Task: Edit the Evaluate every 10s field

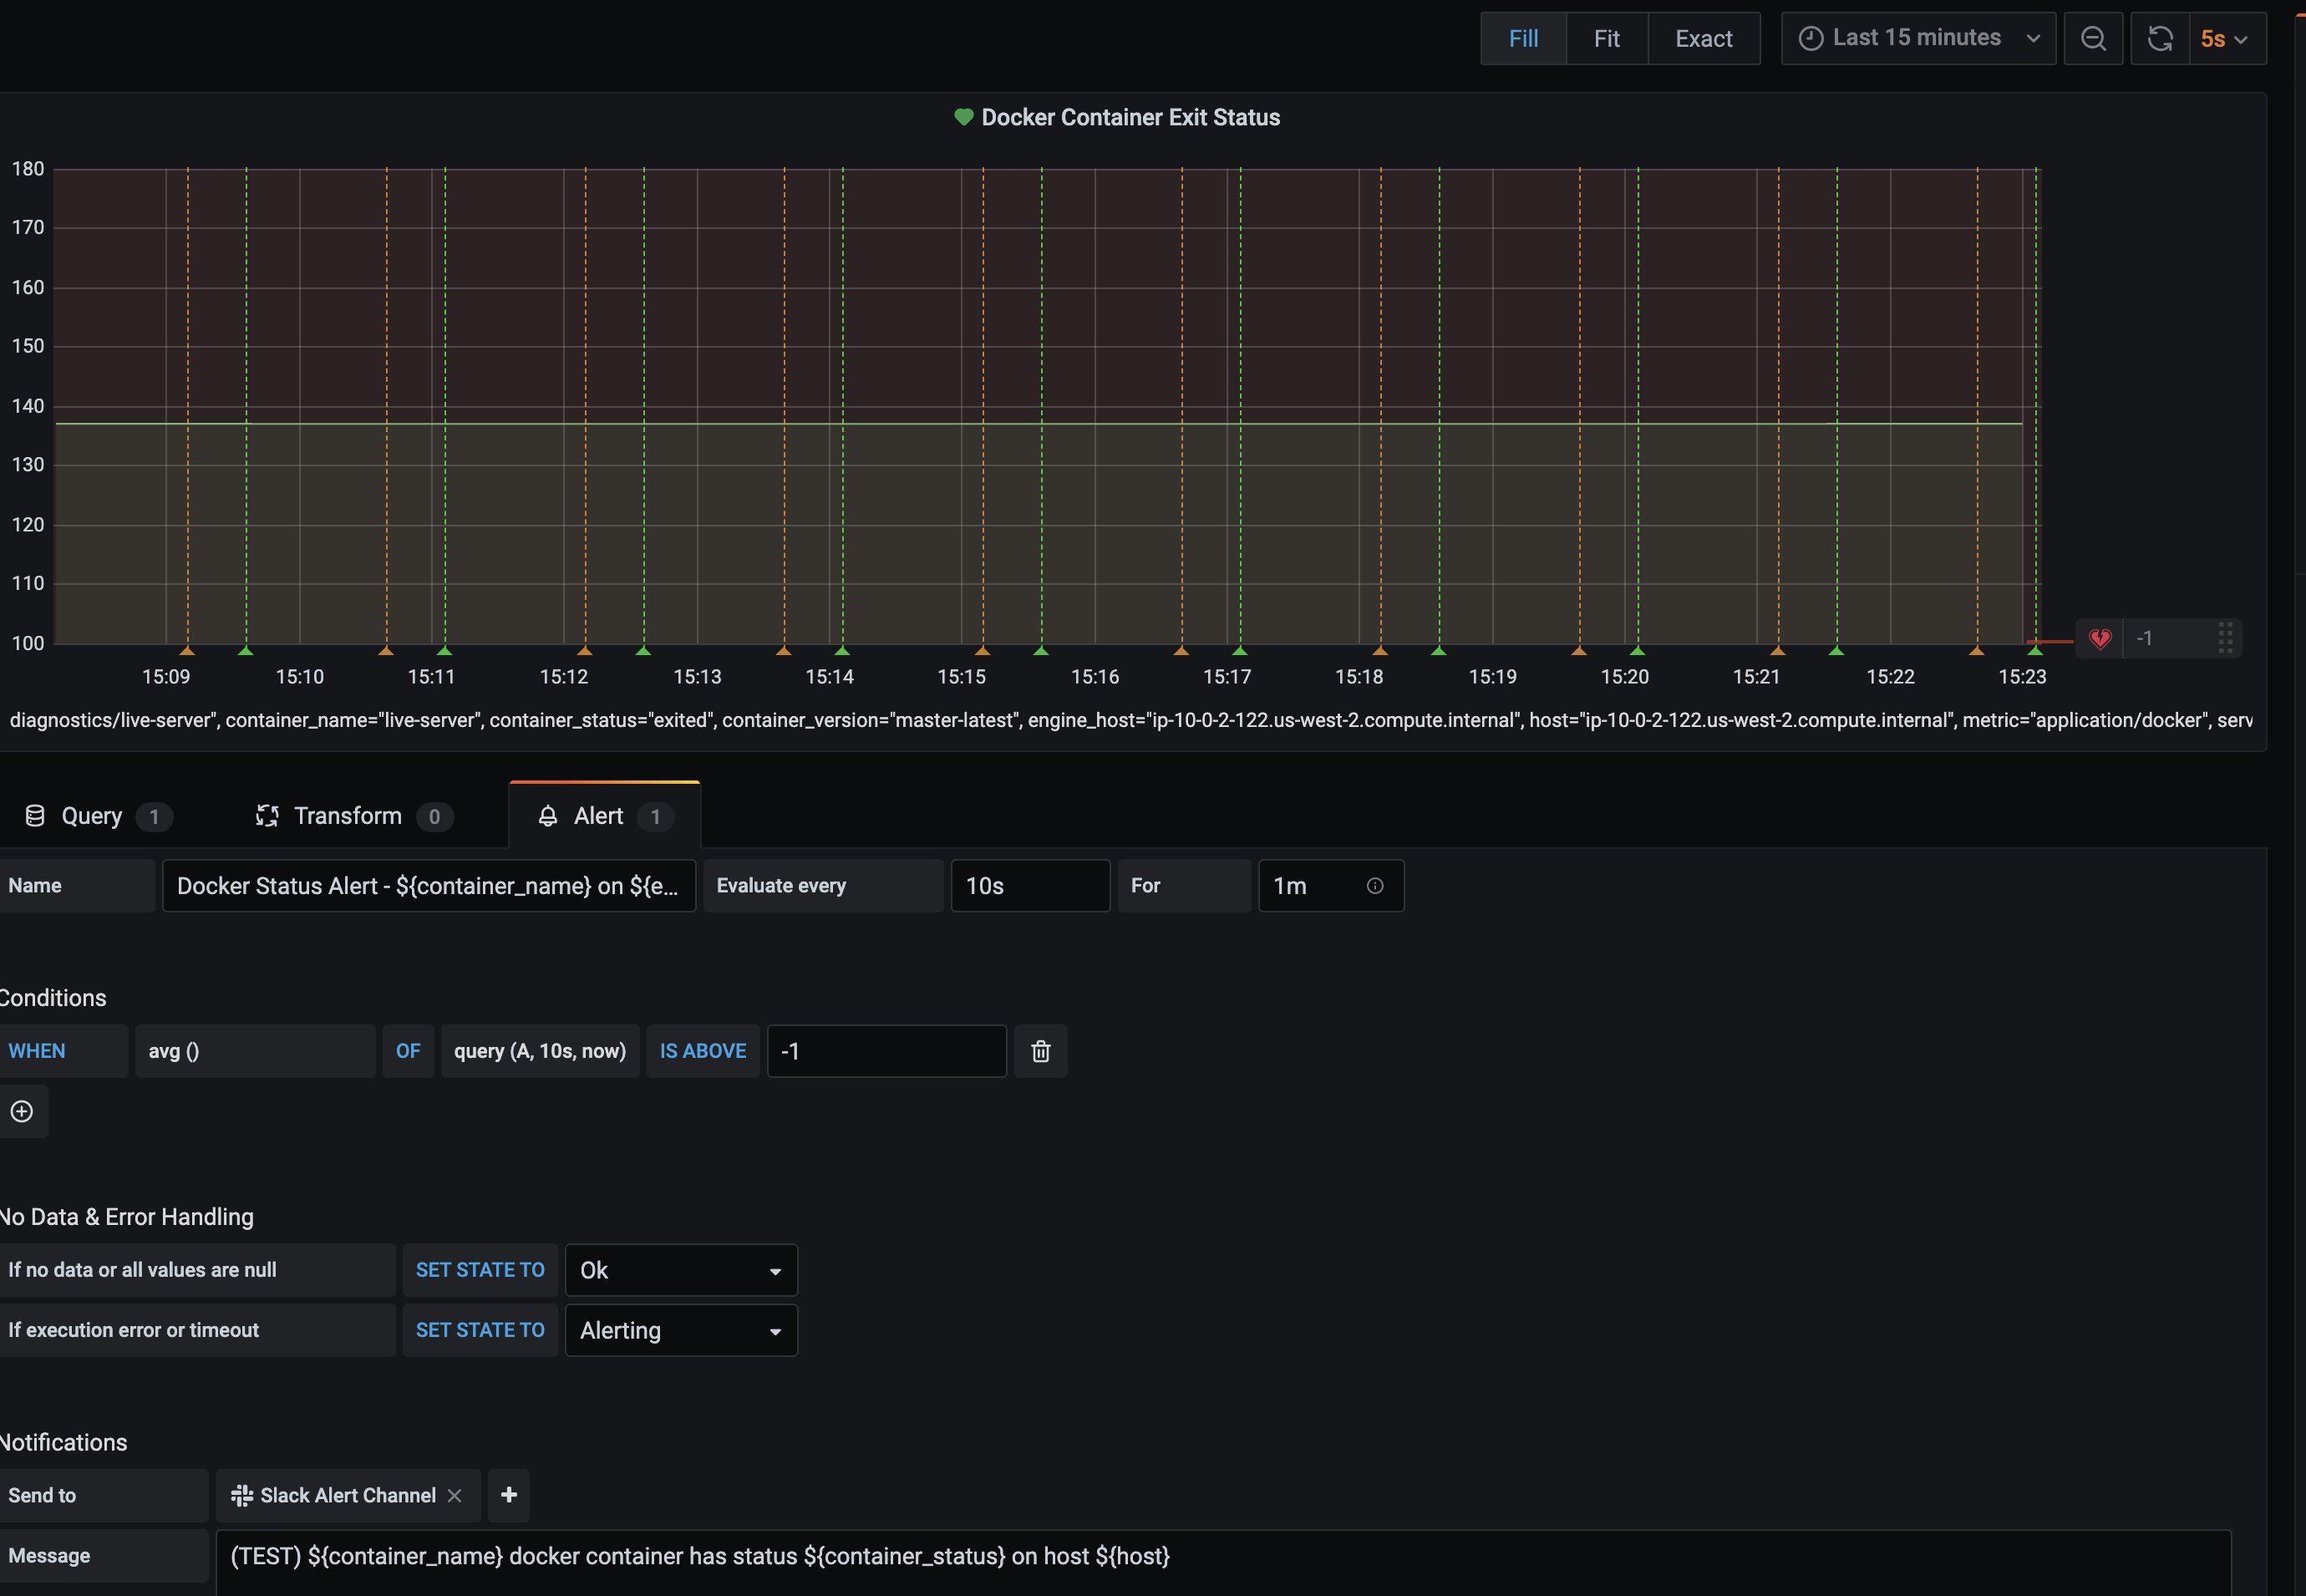Action: pyautogui.click(x=1030, y=886)
